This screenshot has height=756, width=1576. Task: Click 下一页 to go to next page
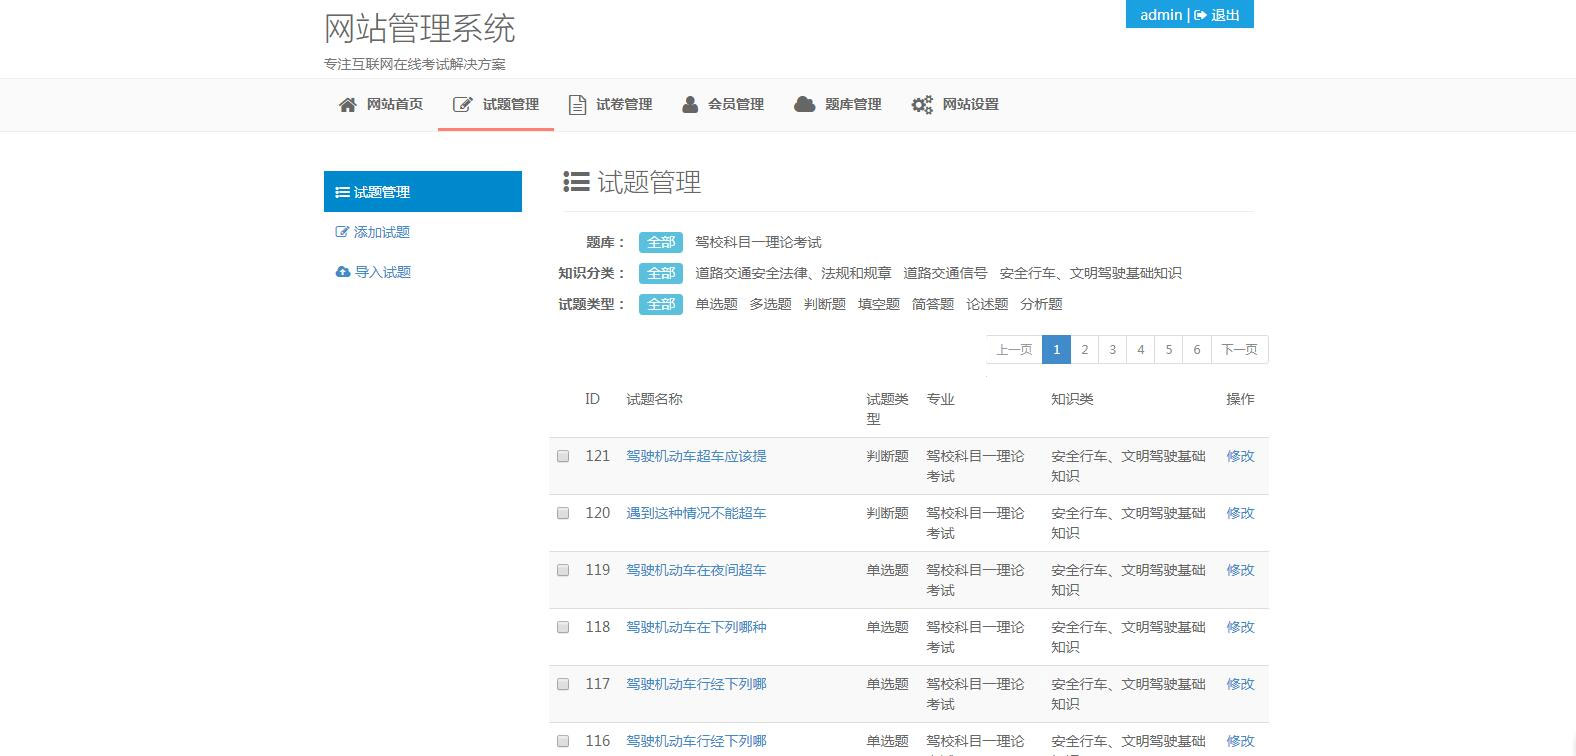pyautogui.click(x=1239, y=349)
